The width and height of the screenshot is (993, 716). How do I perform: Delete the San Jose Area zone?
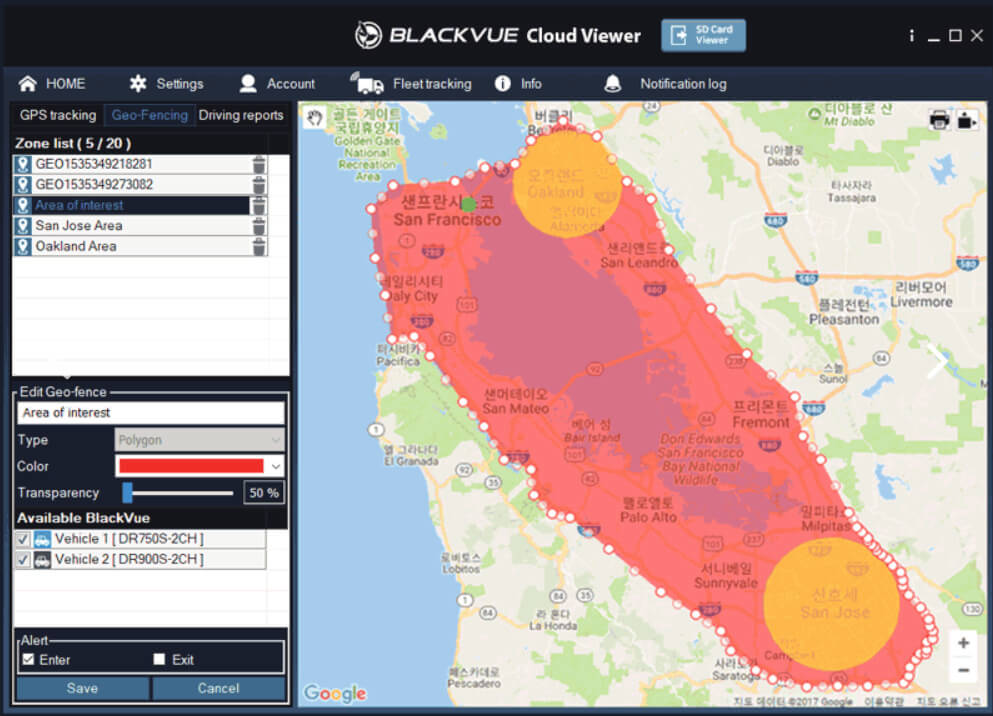259,226
